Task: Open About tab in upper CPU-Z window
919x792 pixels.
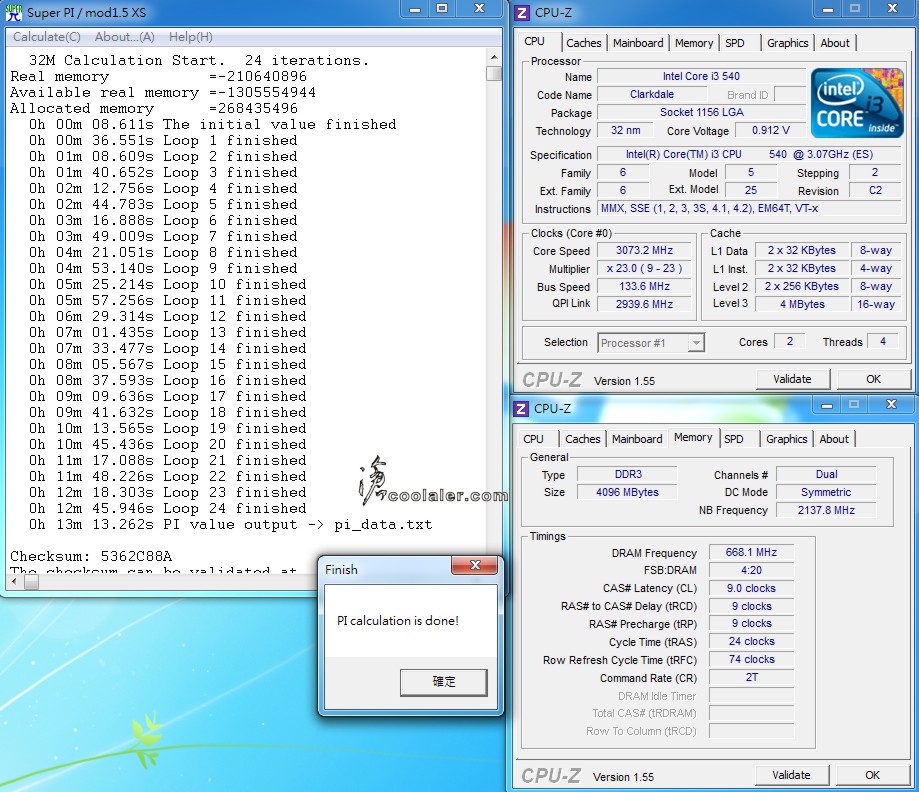Action: pyautogui.click(x=835, y=43)
